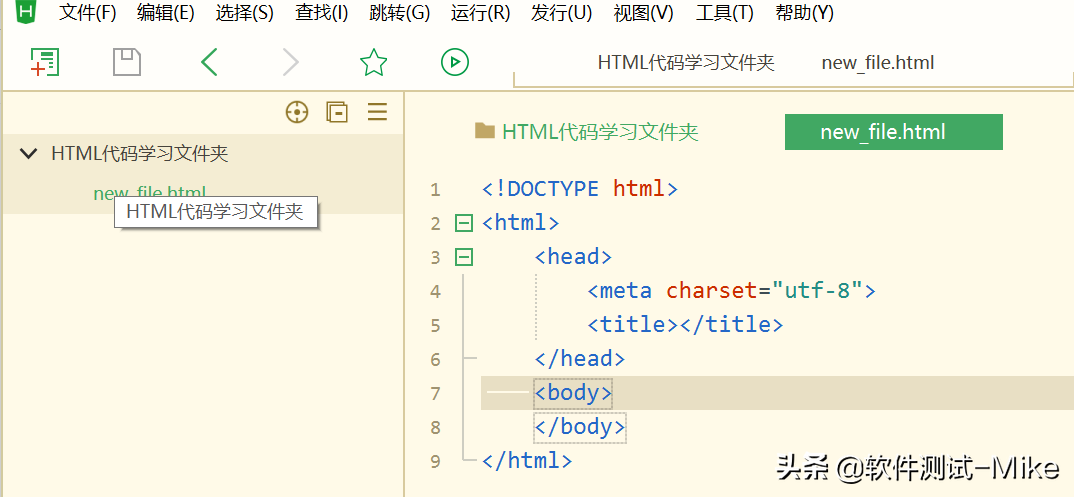Click line number 9 in gutter
Viewport: 1074px width, 497px height.
pyautogui.click(x=436, y=461)
